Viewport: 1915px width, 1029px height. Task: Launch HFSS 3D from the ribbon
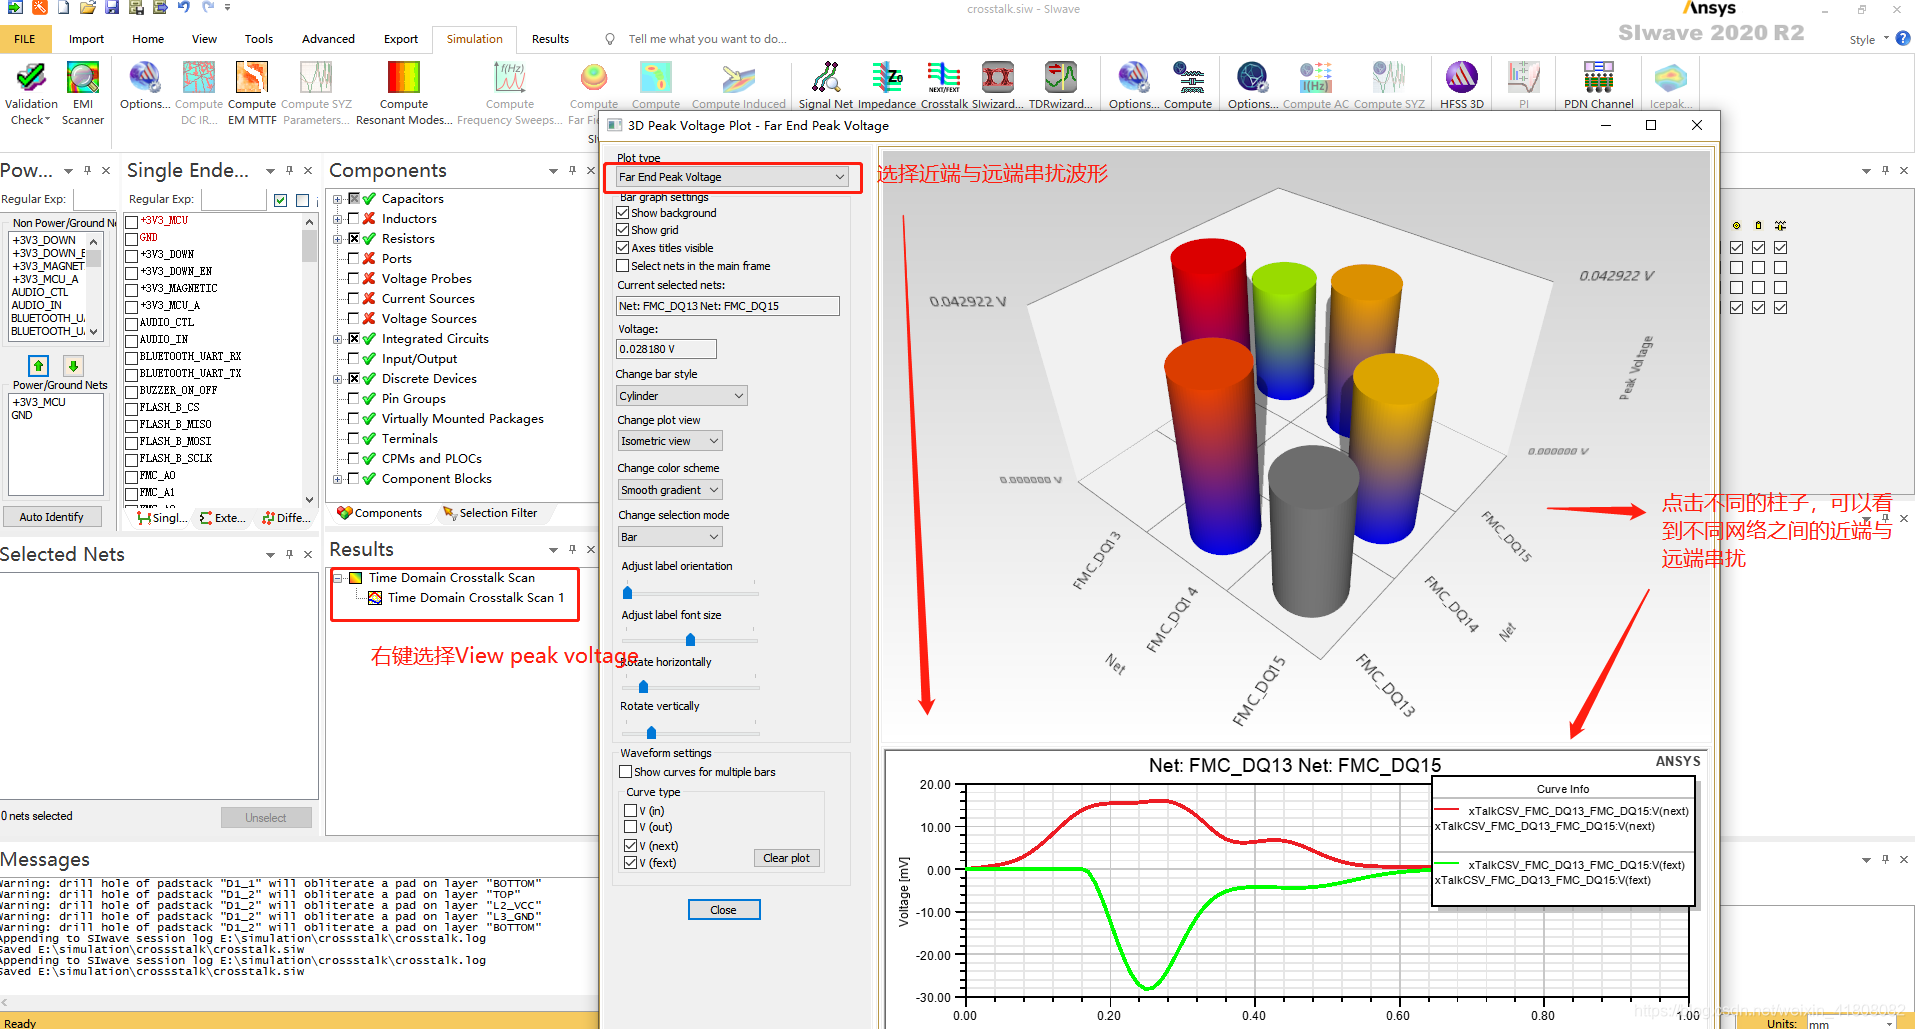[1461, 85]
